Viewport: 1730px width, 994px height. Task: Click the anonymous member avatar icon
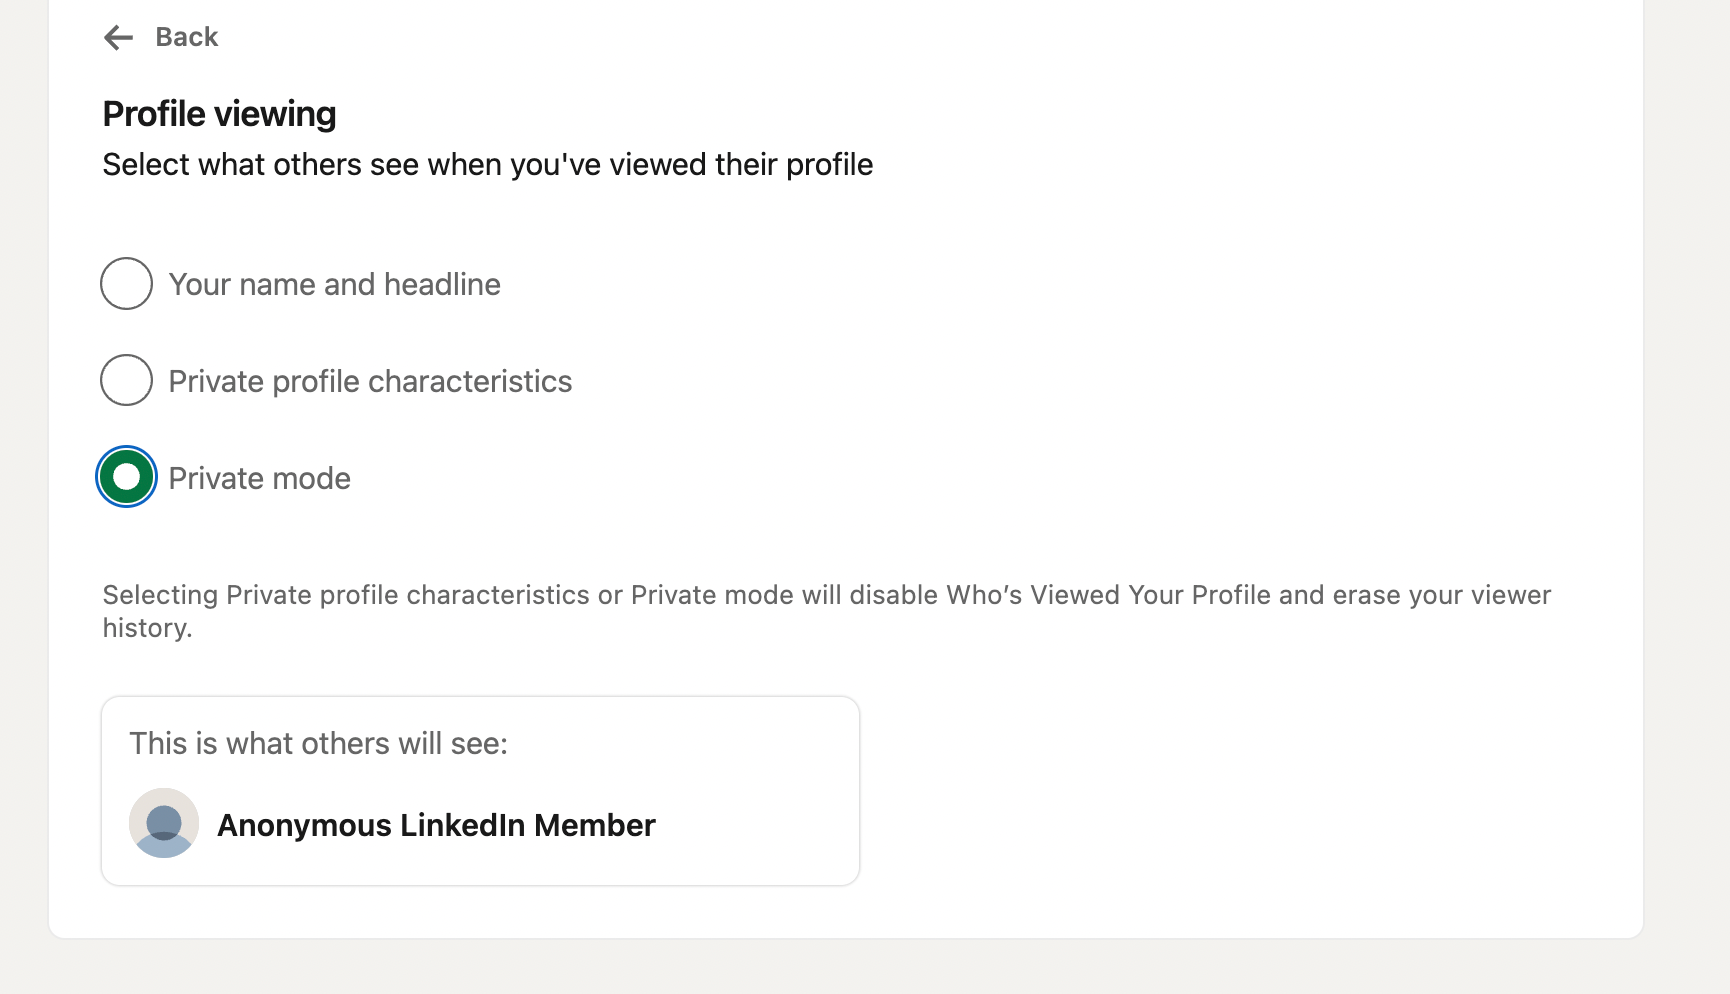pyautogui.click(x=164, y=823)
